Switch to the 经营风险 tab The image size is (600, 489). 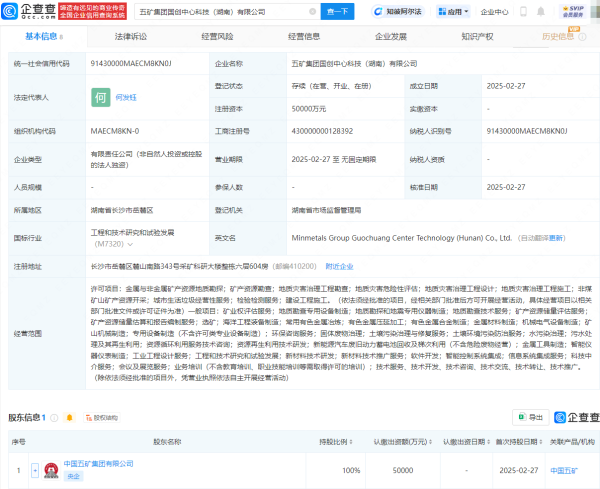217,37
